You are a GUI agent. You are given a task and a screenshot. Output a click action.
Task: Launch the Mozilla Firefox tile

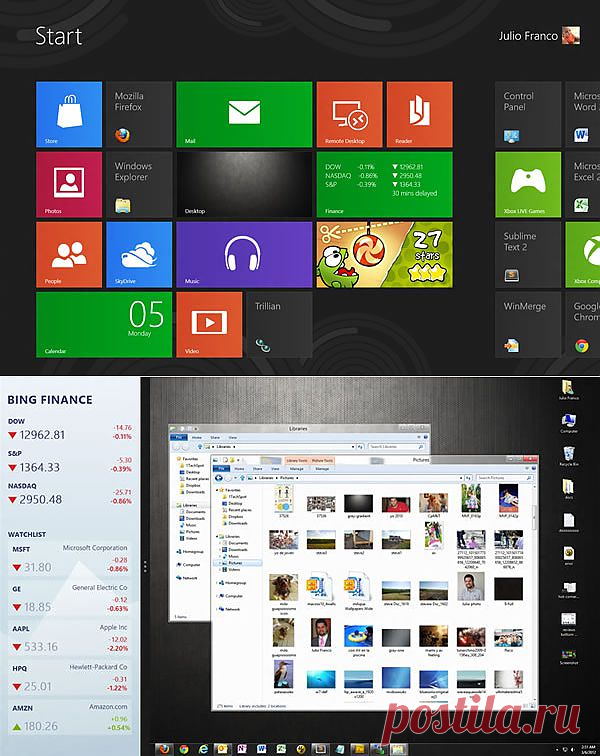(139, 114)
